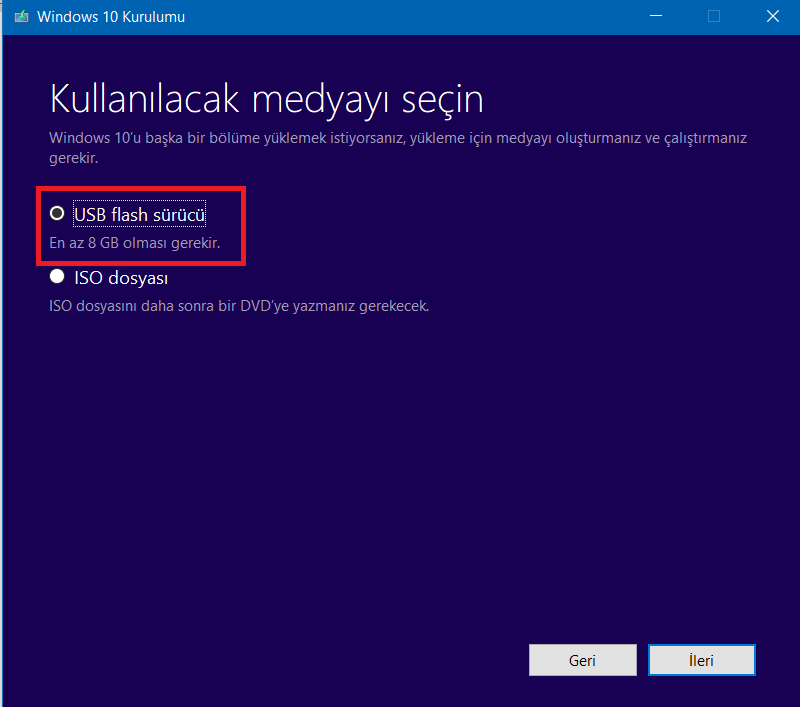Click the 'En az 8 GB olması gerekir.' text
Viewport: 800px width, 707px height.
(135, 243)
